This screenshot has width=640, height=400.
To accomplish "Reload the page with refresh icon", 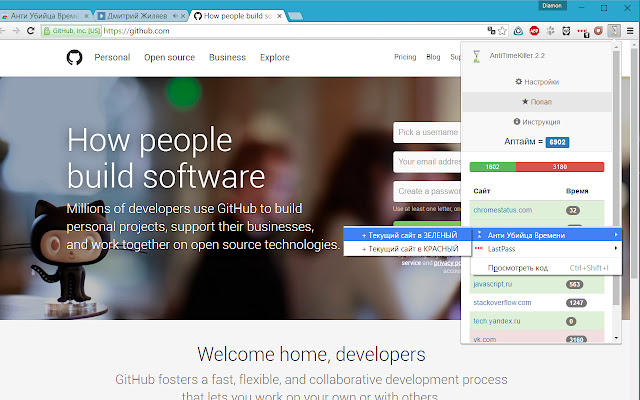I will coord(31,31).
